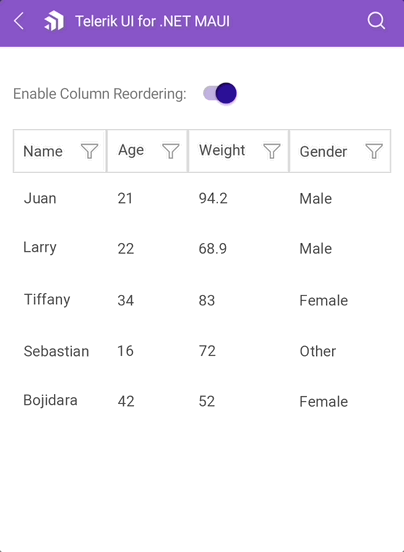Select the Age column header

point(147,151)
